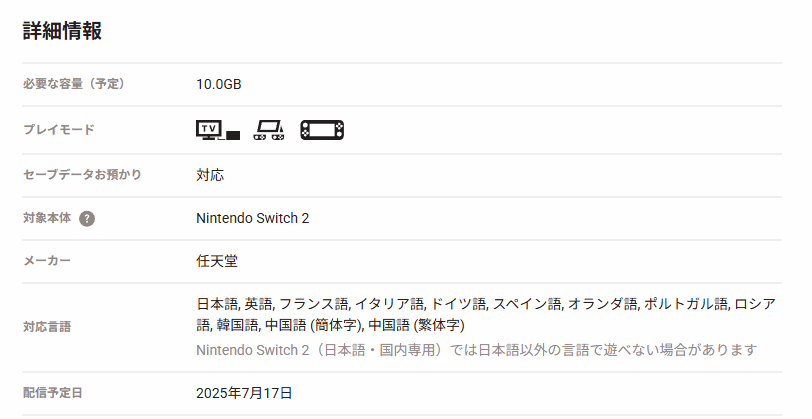Image resolution: width=812 pixels, height=419 pixels.
Task: Select the 10.0GB capacity value
Action: (219, 84)
